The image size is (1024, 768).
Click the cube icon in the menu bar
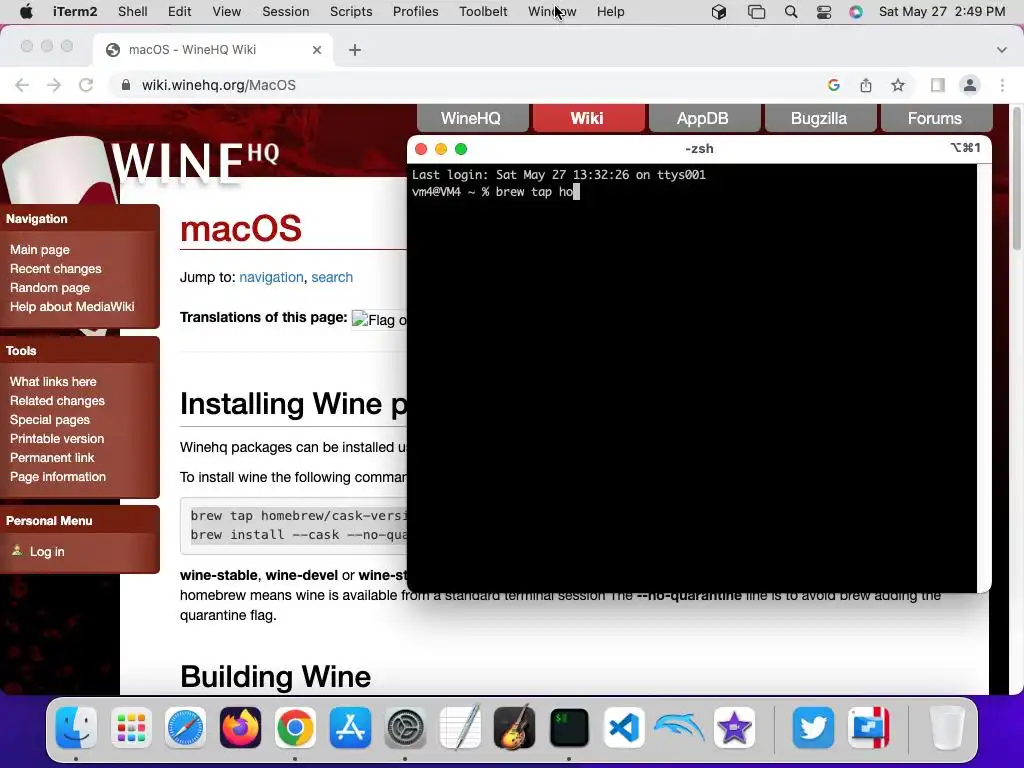(719, 12)
